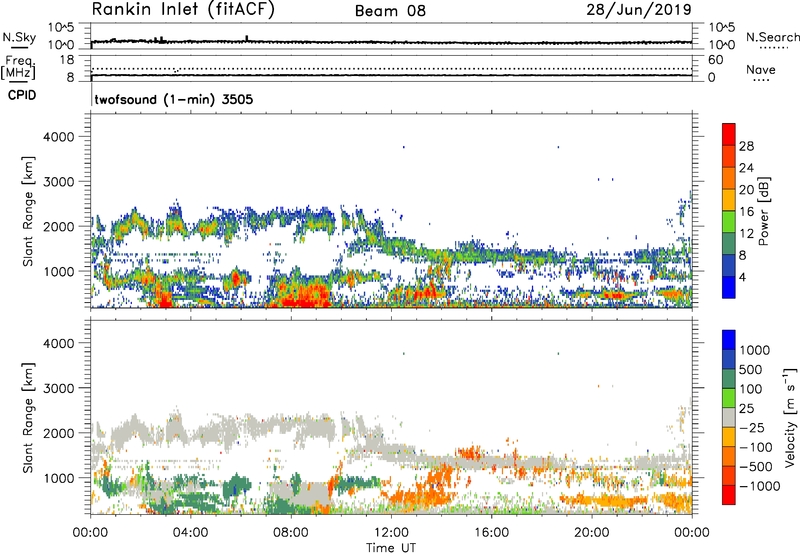Viewport: 800px width, 554px height.
Task: Select the 'N.Sky' axis label
Action: coord(19,37)
